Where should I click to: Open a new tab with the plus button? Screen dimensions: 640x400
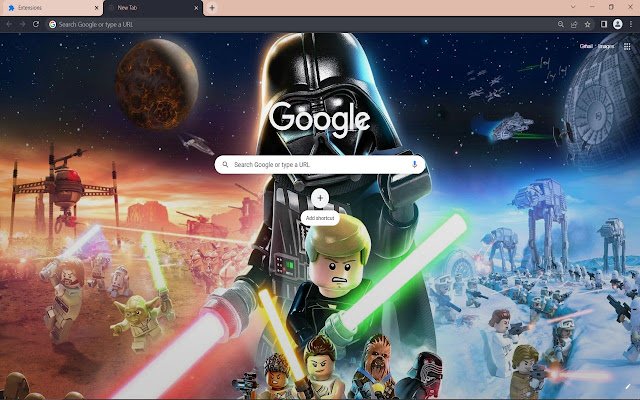coord(212,8)
